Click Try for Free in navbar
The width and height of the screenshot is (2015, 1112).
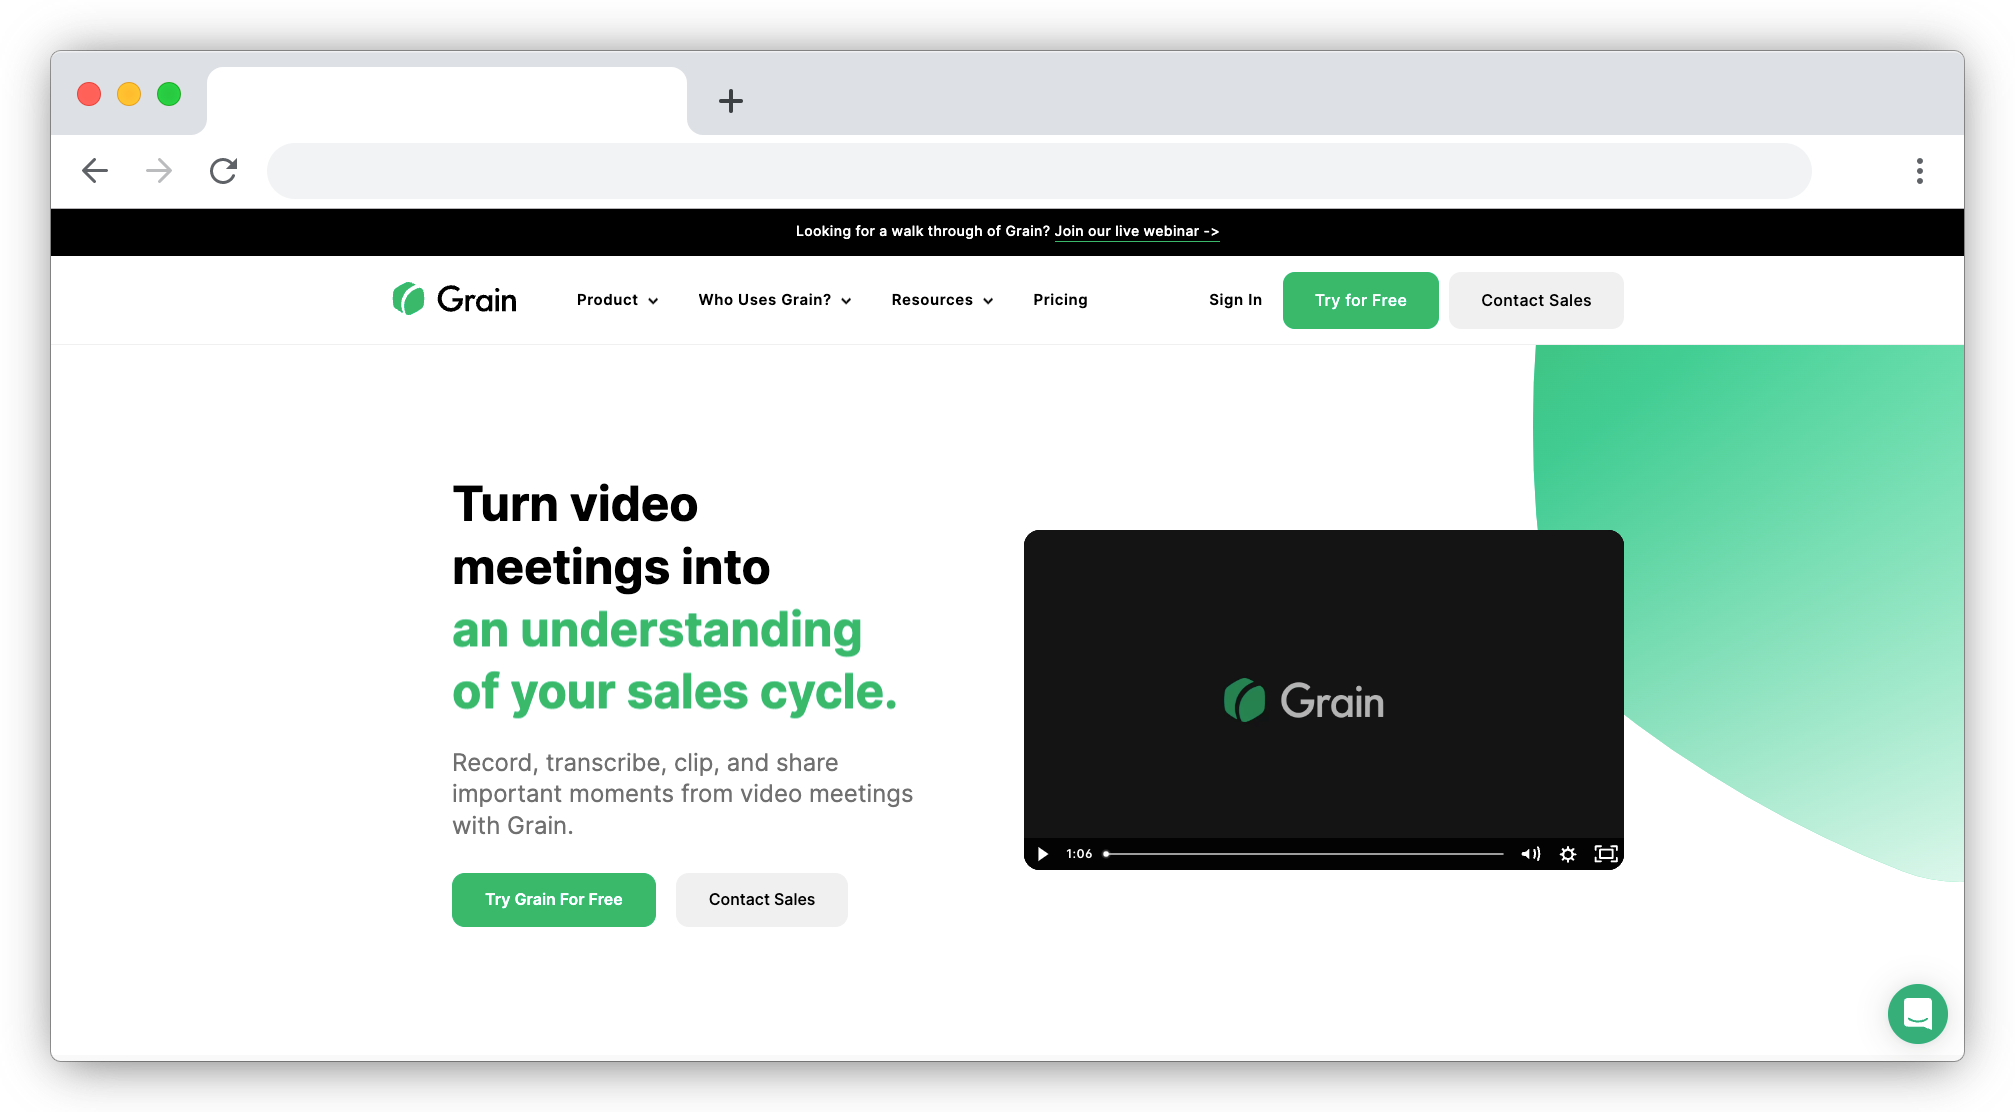point(1359,300)
